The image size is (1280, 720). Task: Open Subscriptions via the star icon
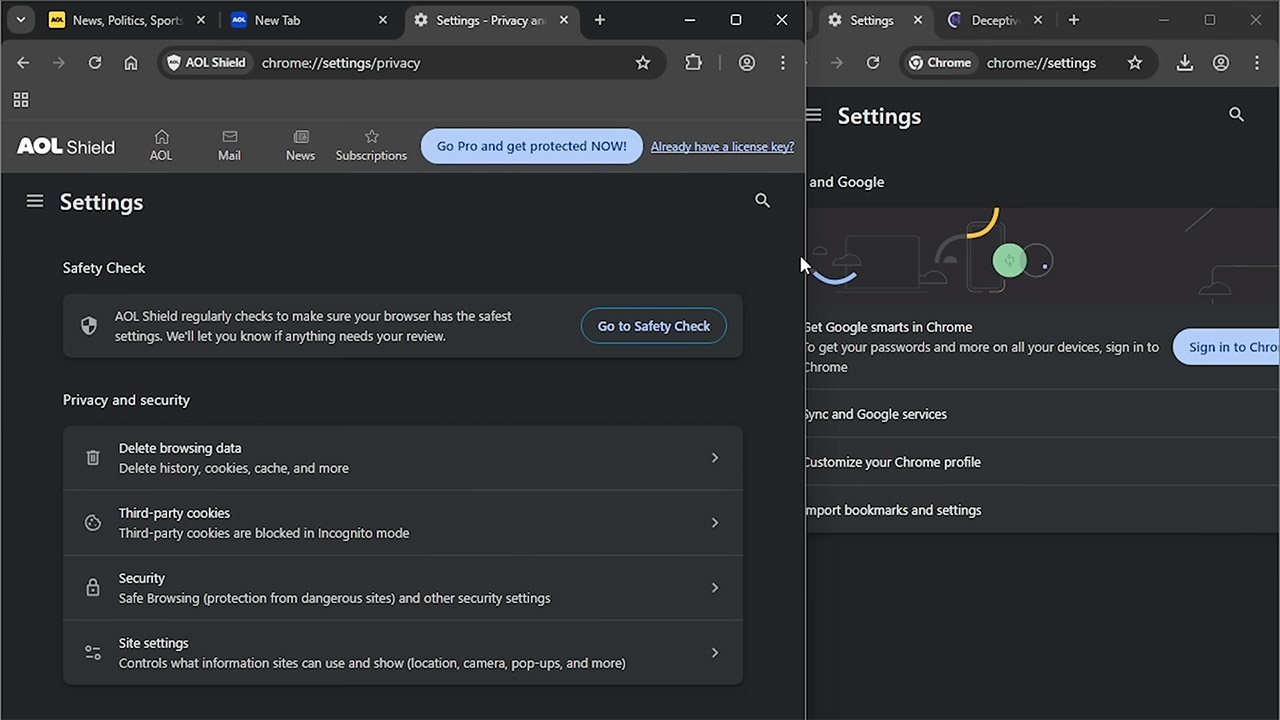click(x=371, y=145)
